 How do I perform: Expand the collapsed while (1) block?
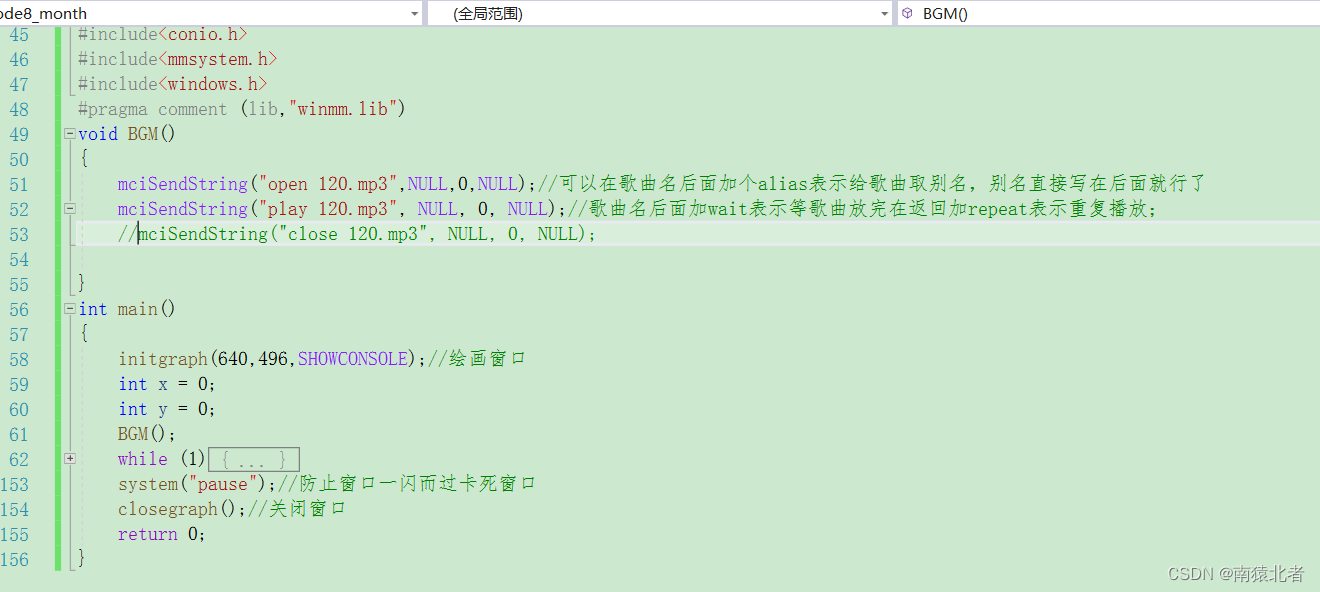pyautogui.click(x=69, y=458)
